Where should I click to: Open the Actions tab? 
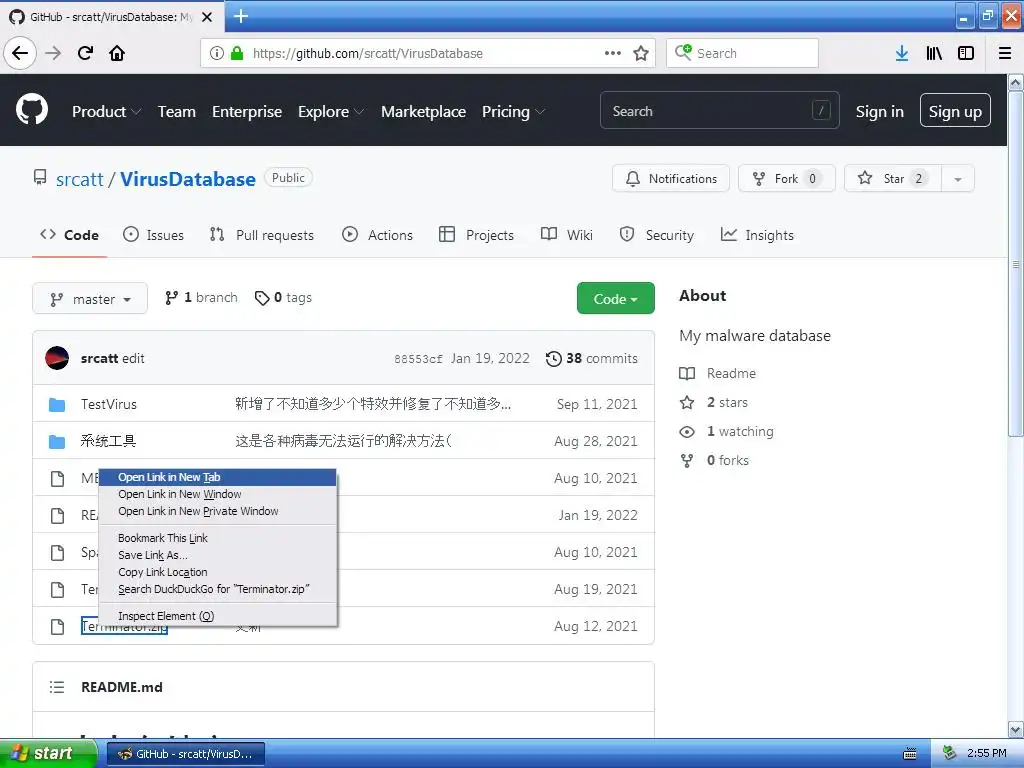[x=377, y=234]
